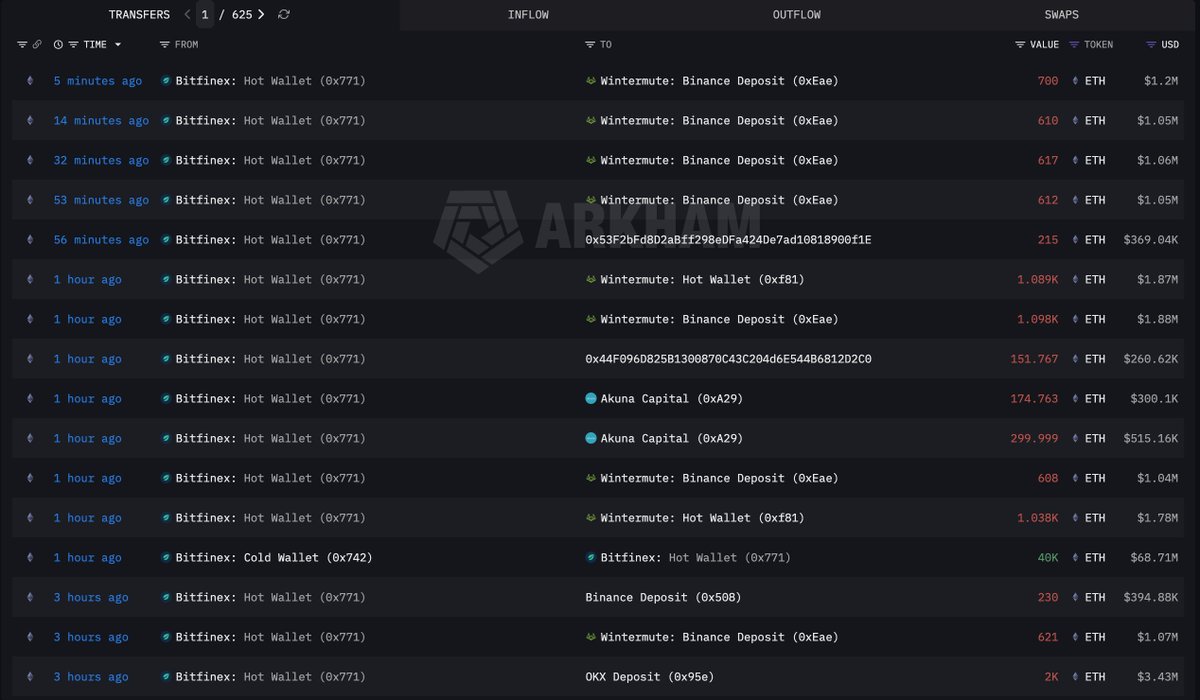Go to the previous transfers page
This screenshot has height=700, width=1200.
click(187, 15)
